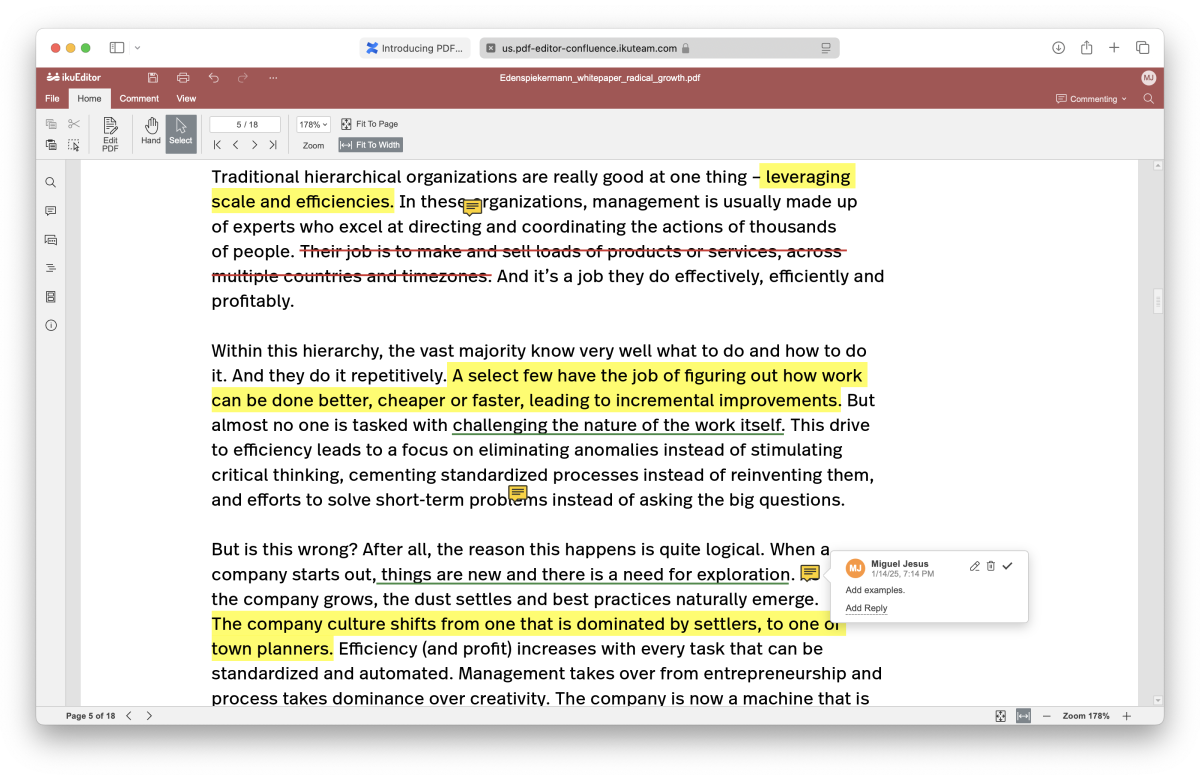
Task: Go to next page in ribbon
Action: tap(254, 145)
